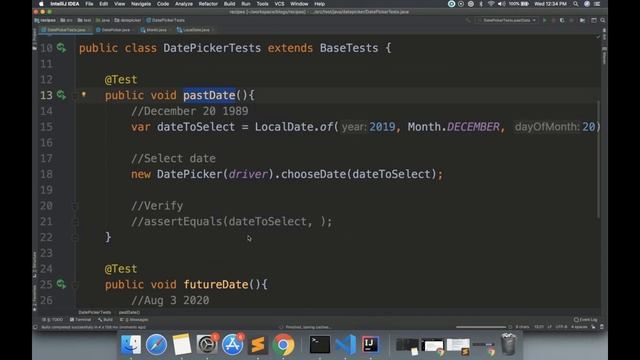Image resolution: width=640 pixels, height=360 pixels.
Task: Open Terminal from the Dock
Action: (x=320, y=344)
